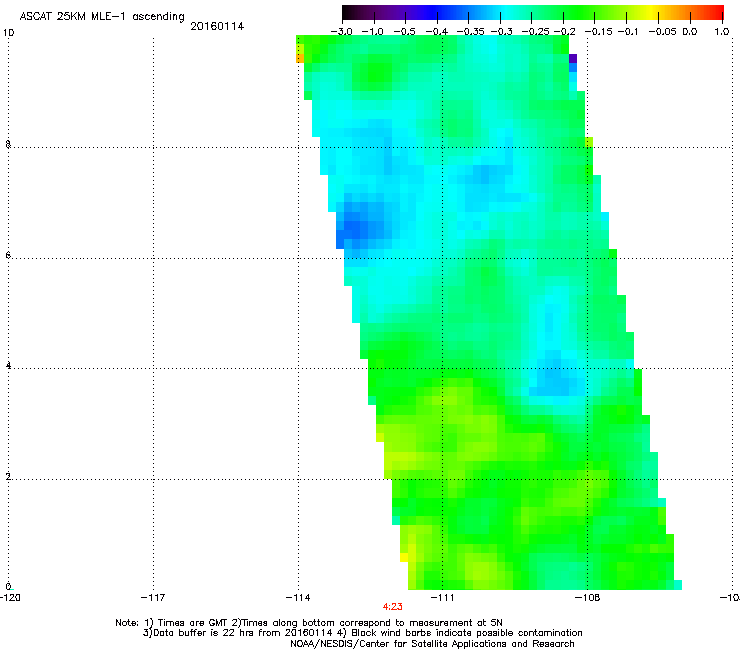Click the color scale label "-0.15"

point(598,32)
